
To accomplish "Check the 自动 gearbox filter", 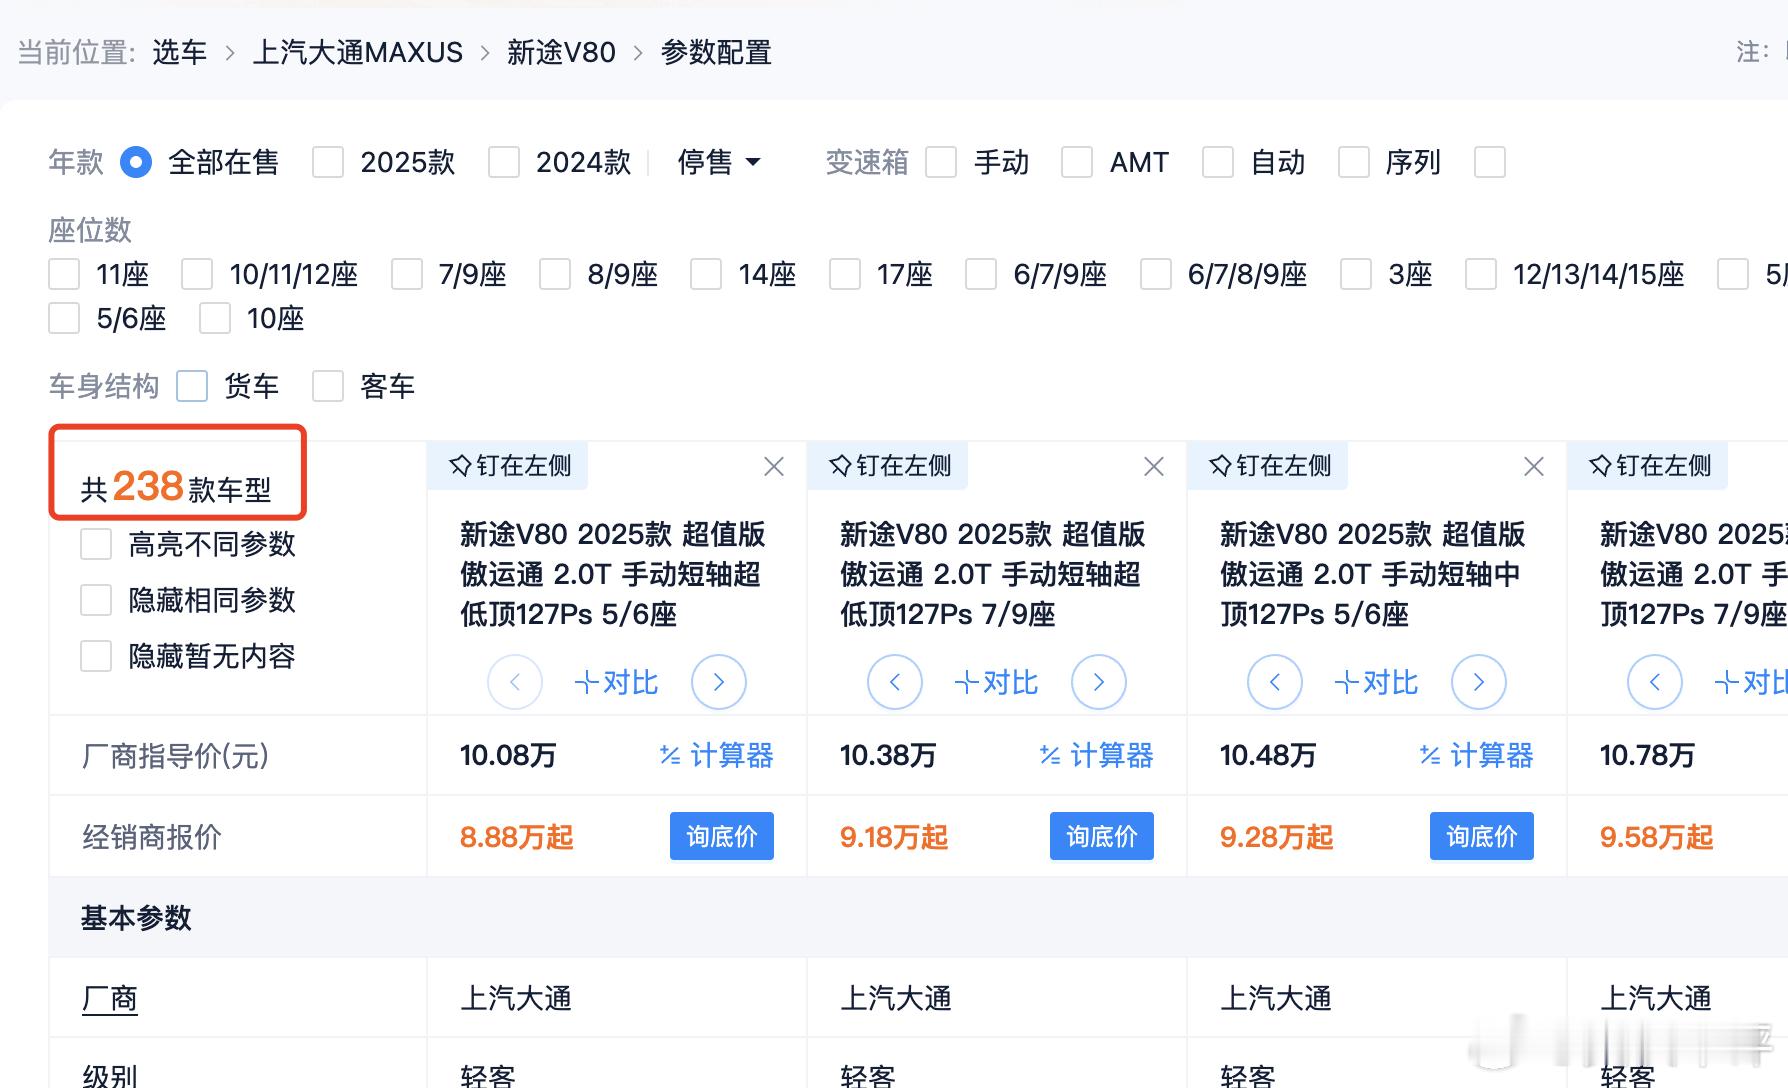I will click(1218, 162).
